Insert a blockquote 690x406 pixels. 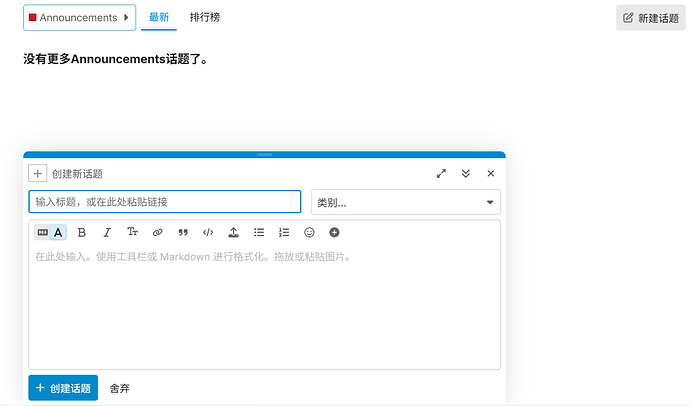[183, 232]
